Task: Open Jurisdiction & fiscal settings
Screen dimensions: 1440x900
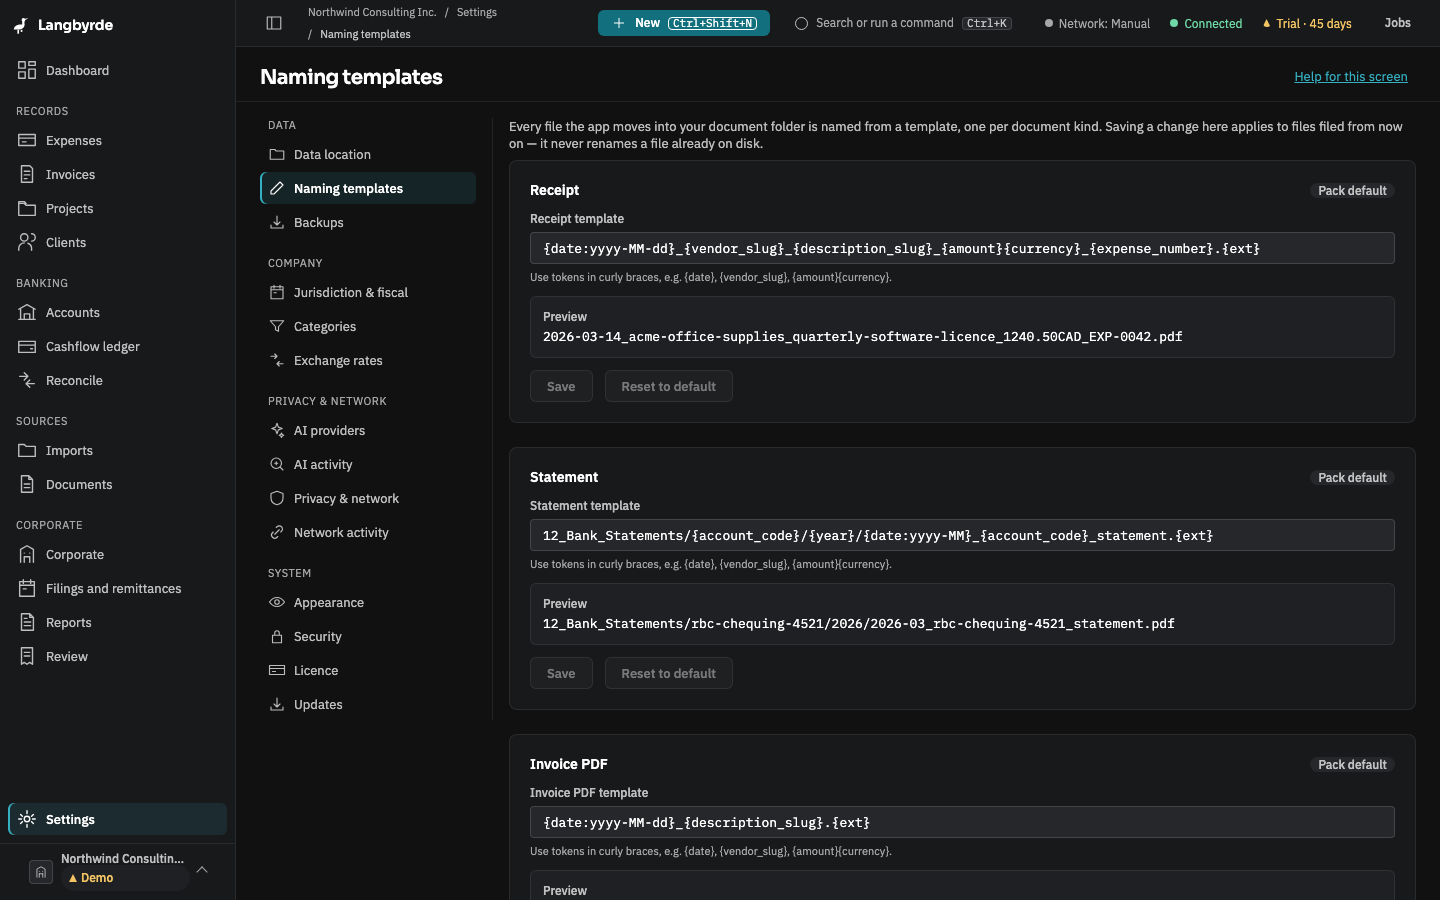Action: pos(368,292)
